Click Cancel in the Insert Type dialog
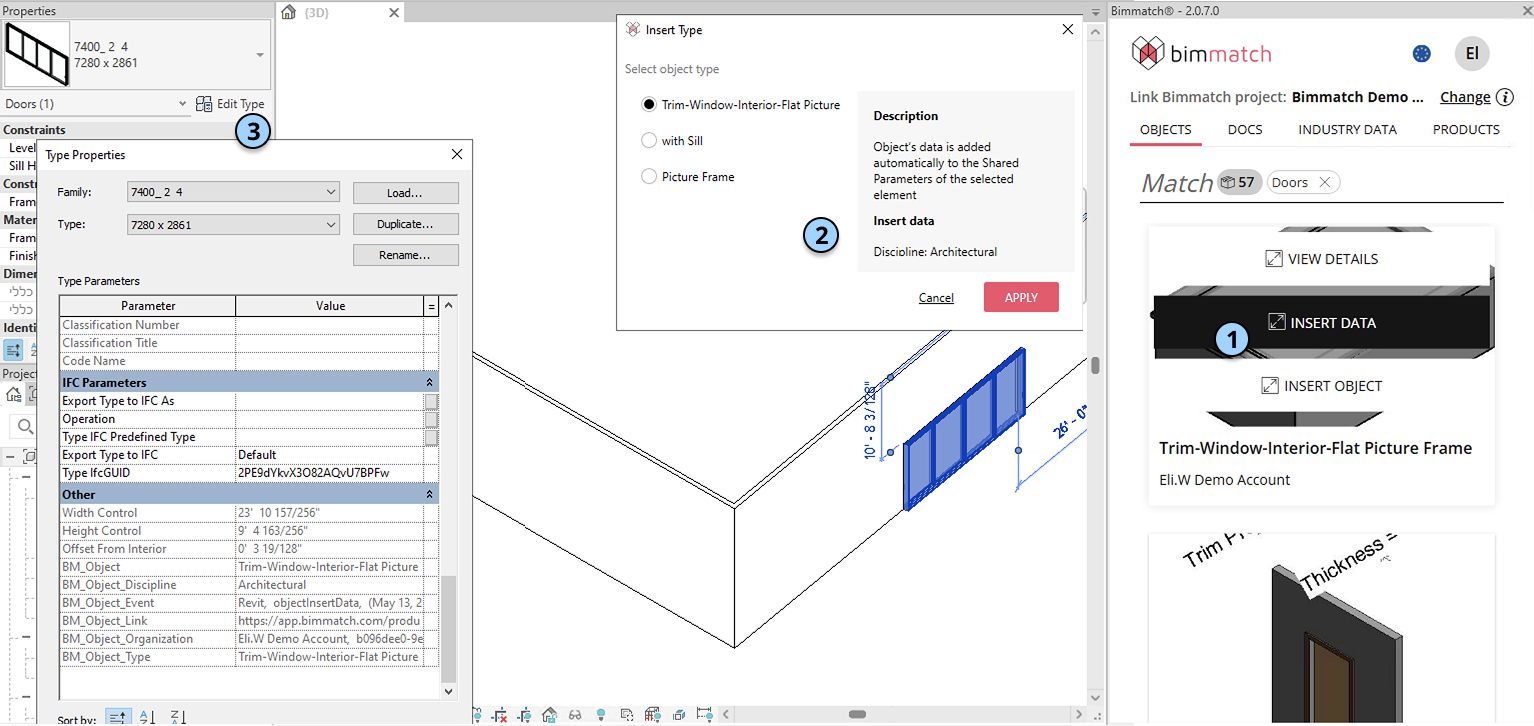 pyautogui.click(x=936, y=298)
